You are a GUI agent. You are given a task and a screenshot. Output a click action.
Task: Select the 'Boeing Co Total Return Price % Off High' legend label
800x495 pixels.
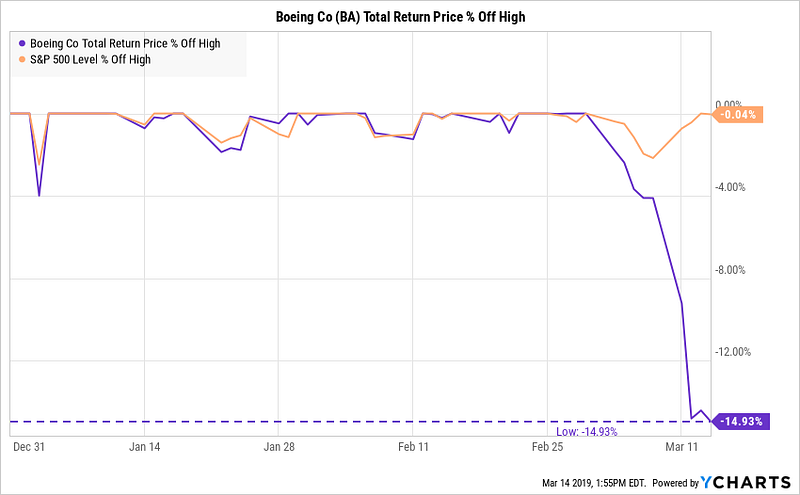tap(125, 44)
